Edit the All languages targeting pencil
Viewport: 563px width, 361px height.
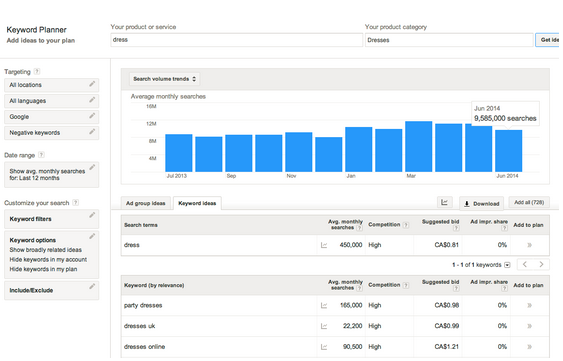click(x=92, y=99)
